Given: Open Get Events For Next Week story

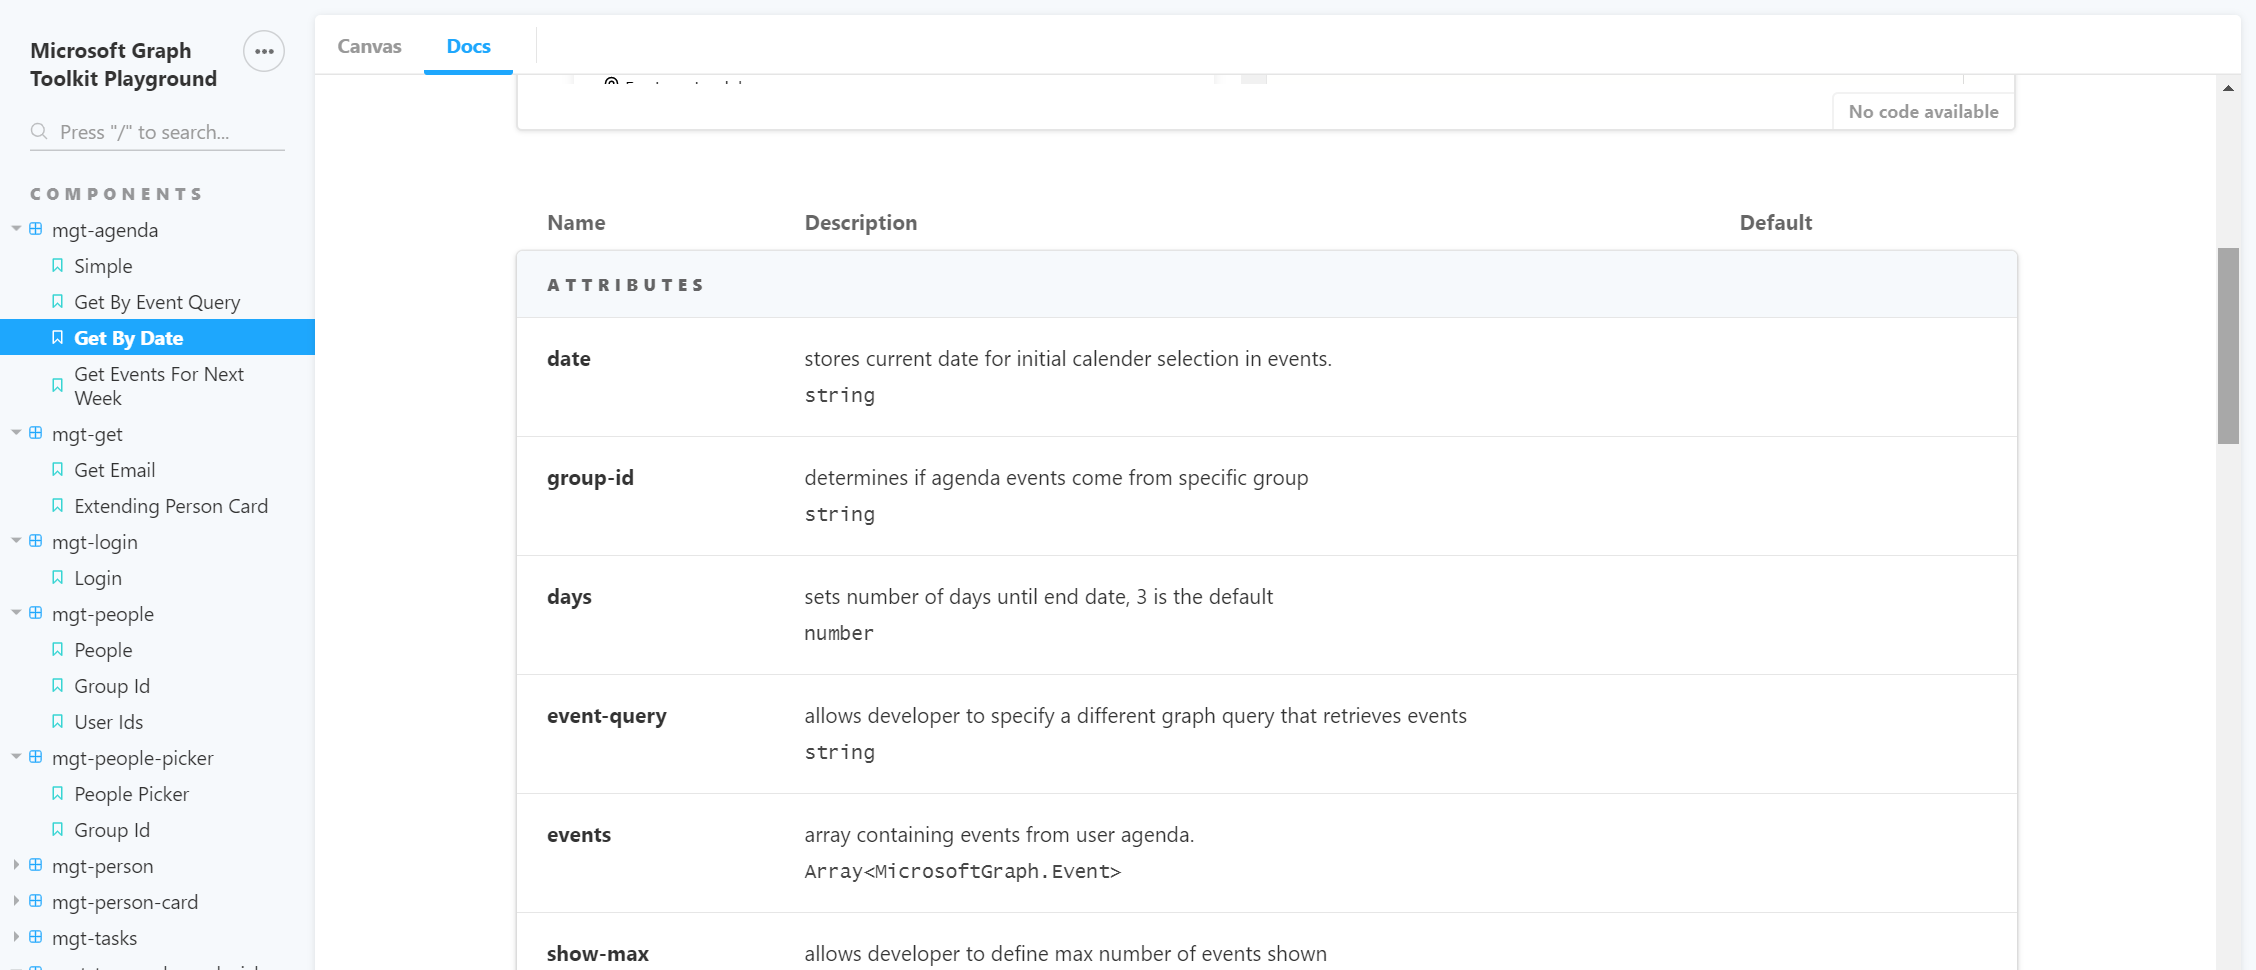Looking at the screenshot, I should pyautogui.click(x=157, y=386).
